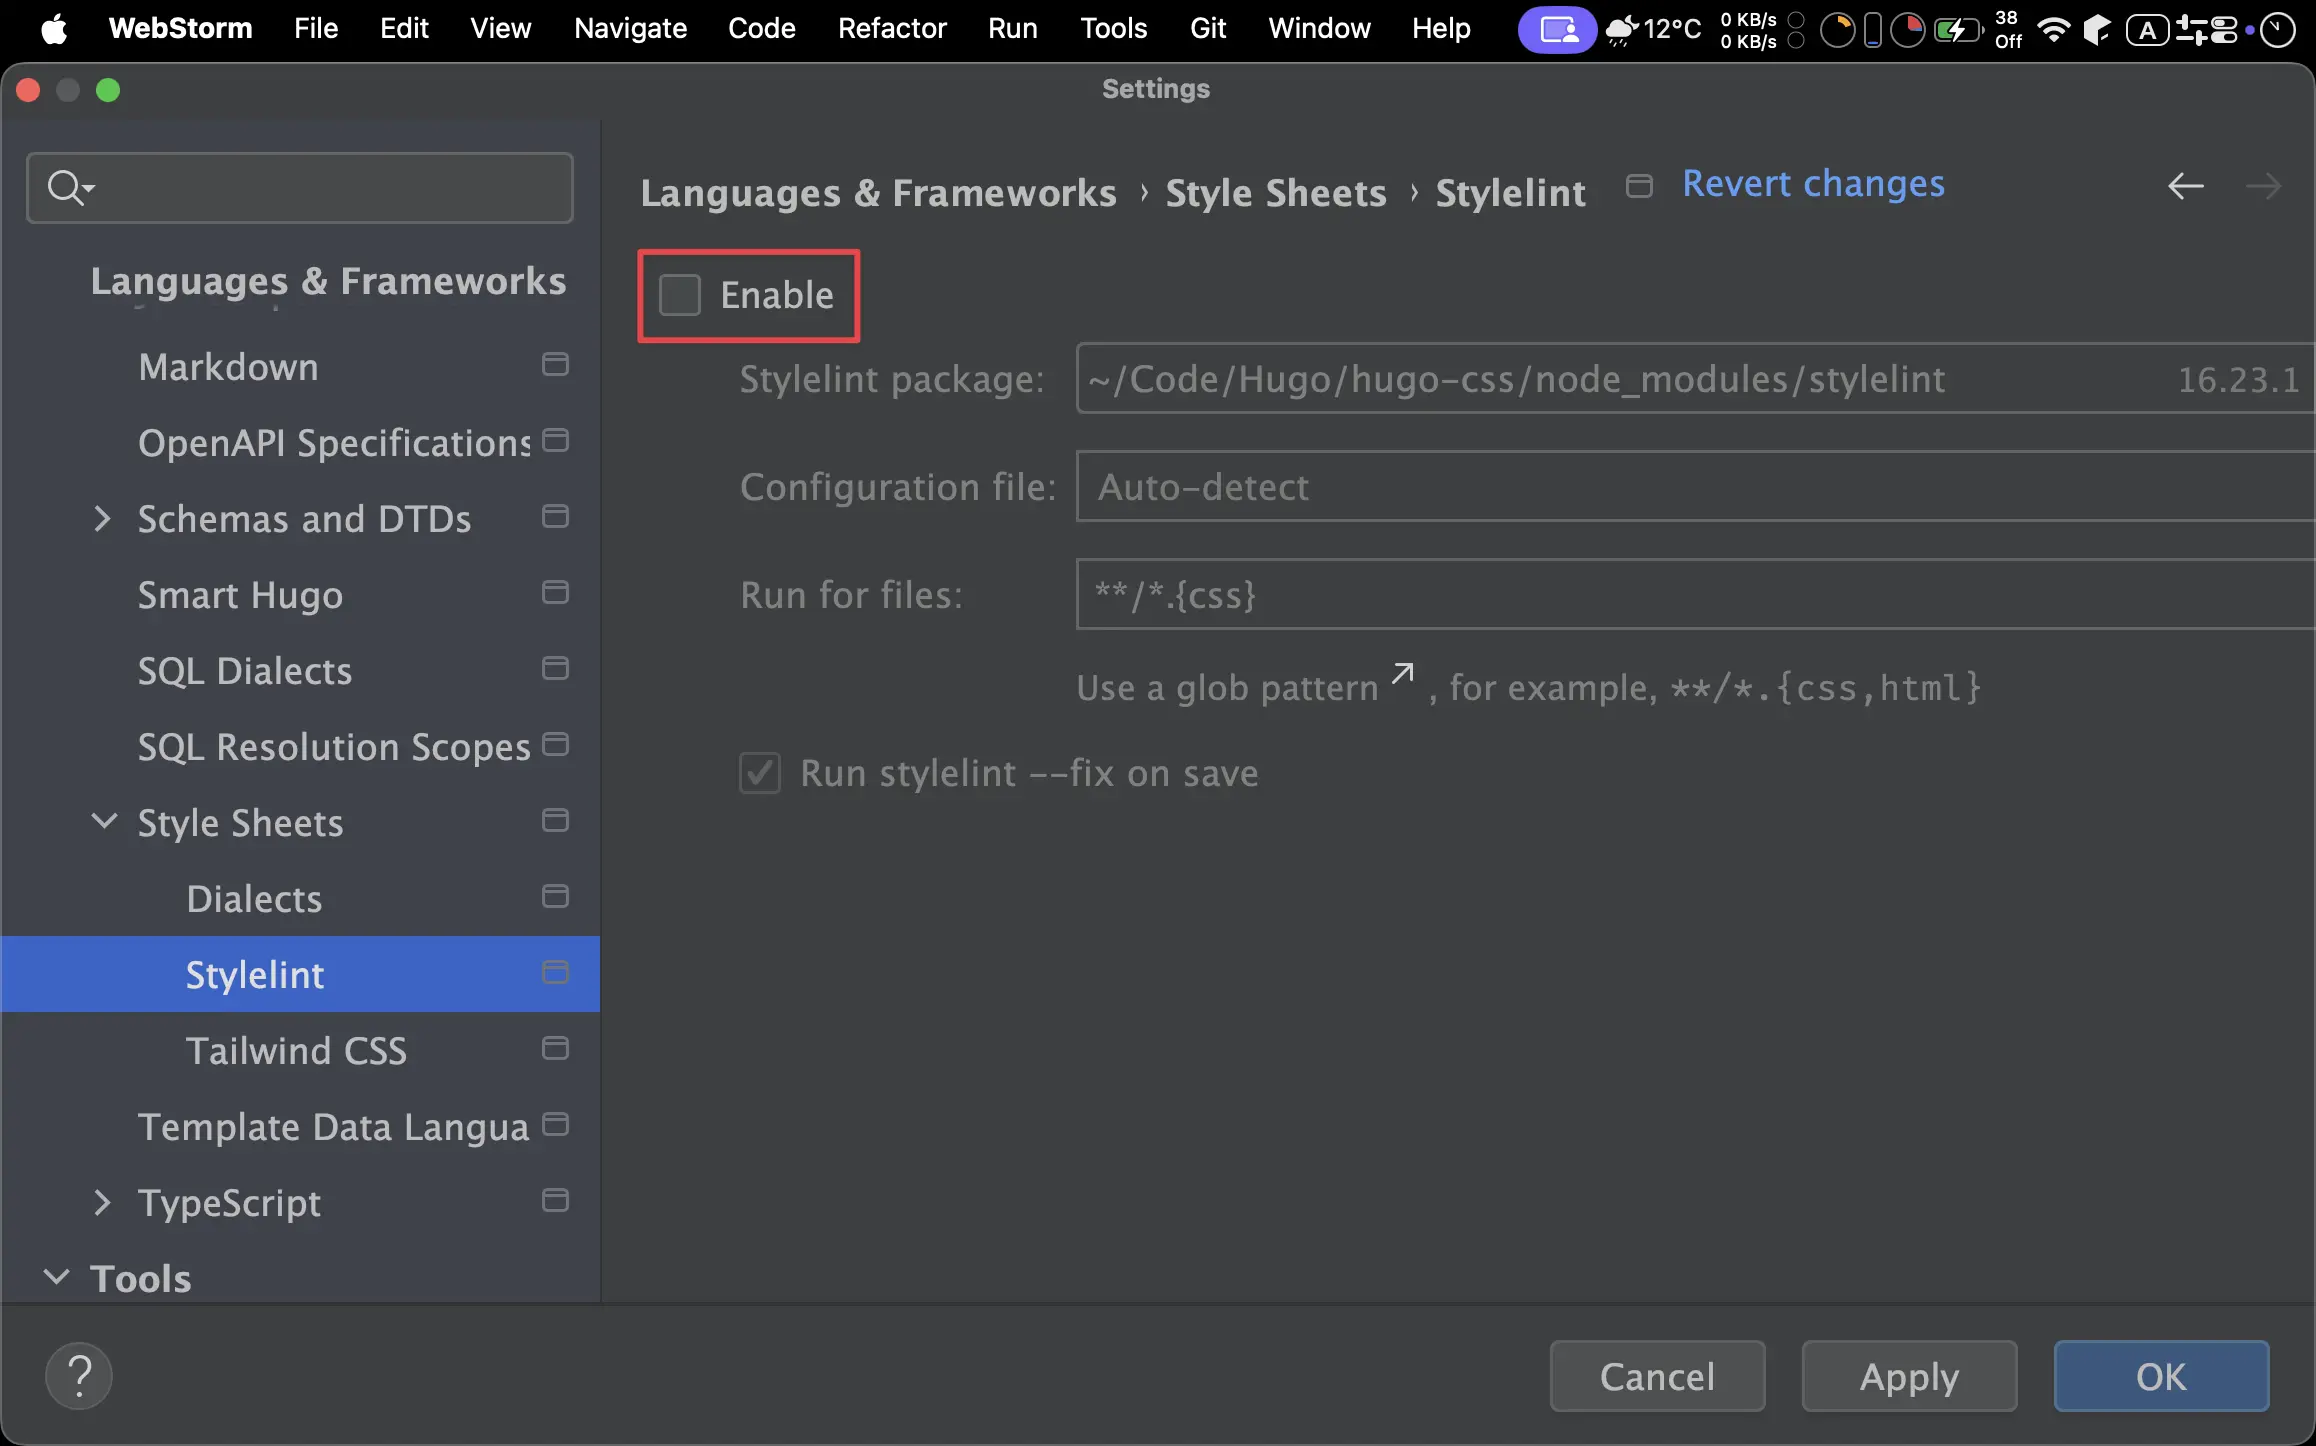Click the Revert changes link
2316x1446 pixels.
click(1813, 184)
